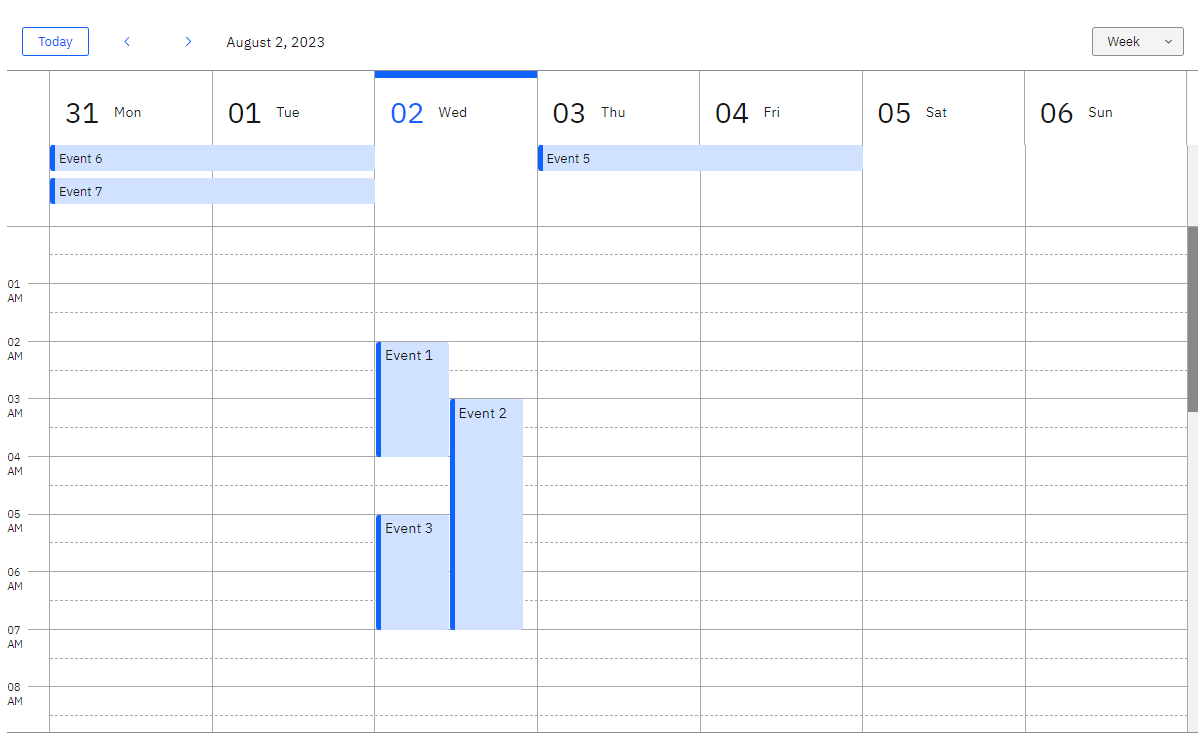Image resolution: width=1204 pixels, height=739 pixels.
Task: Go to next week with right chevron
Action: [188, 41]
